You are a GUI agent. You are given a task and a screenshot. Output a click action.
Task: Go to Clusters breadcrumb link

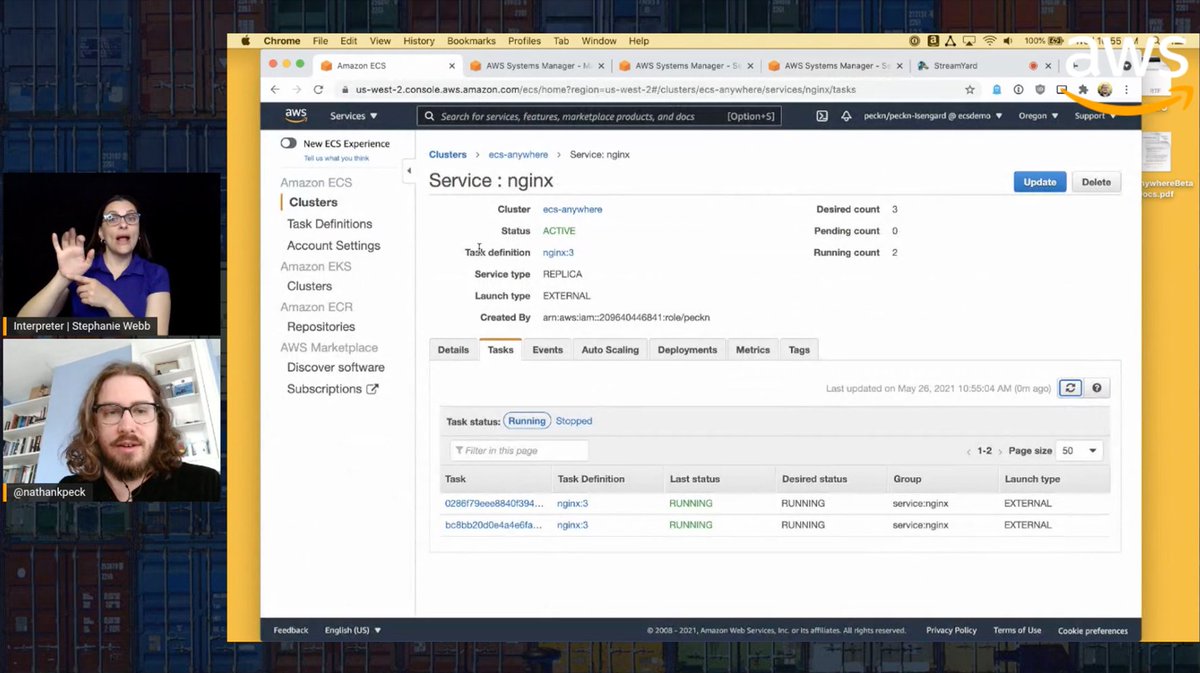coord(448,155)
